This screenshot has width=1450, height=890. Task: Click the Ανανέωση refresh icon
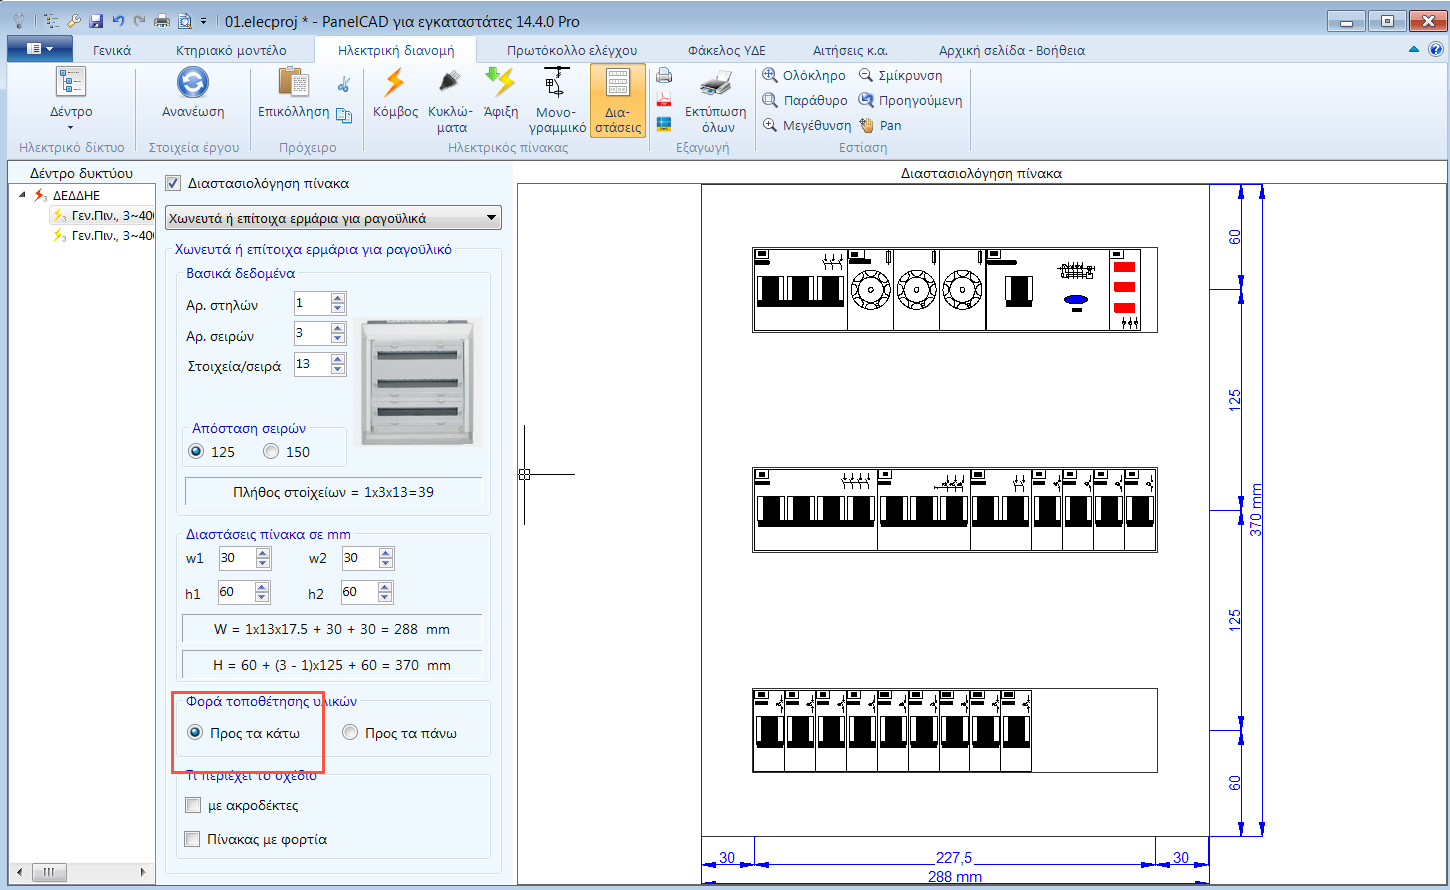(x=193, y=84)
